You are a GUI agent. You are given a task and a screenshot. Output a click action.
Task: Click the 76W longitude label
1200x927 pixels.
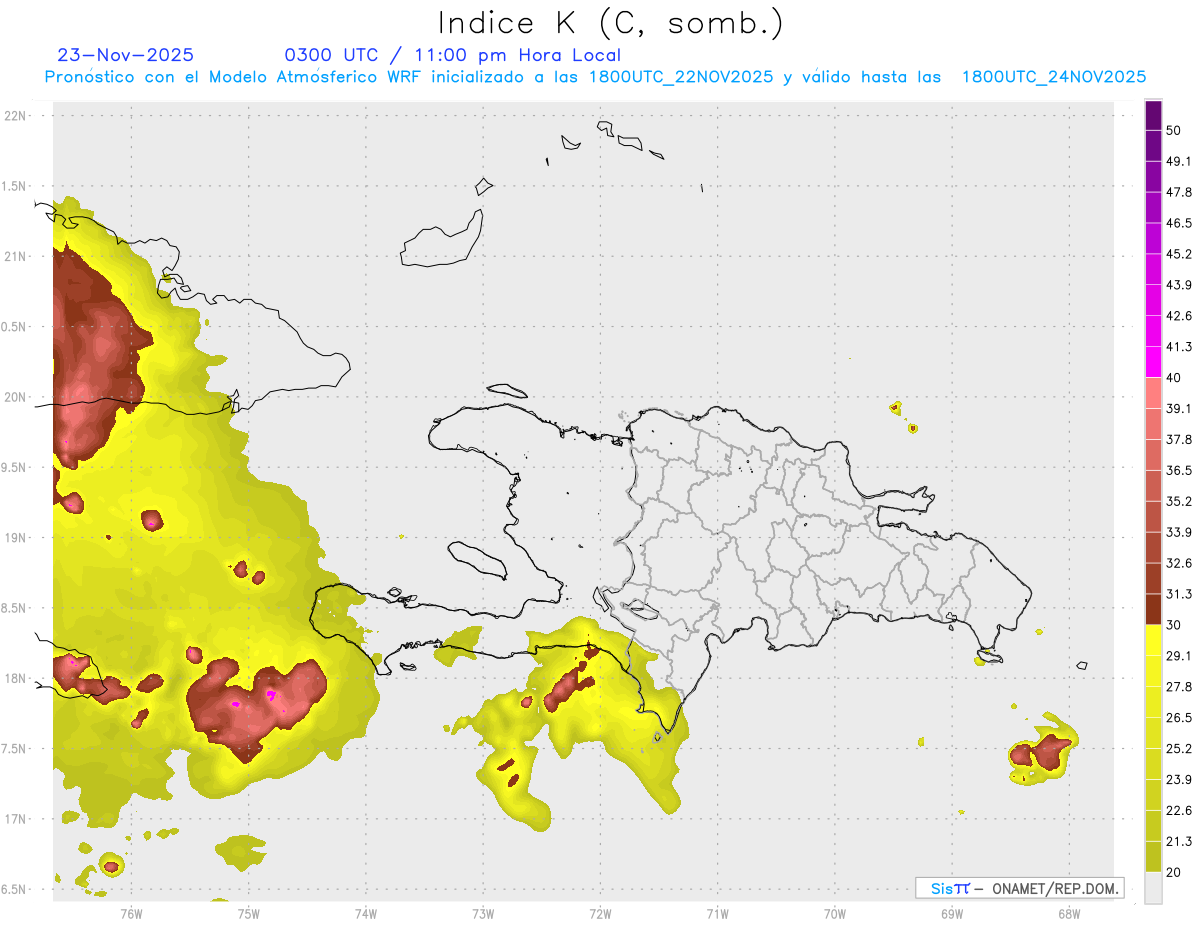(131, 913)
